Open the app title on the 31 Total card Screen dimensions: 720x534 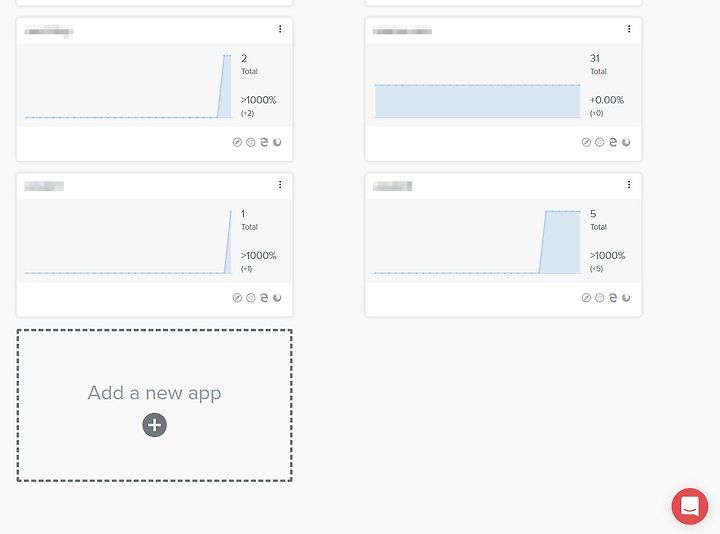402,31
